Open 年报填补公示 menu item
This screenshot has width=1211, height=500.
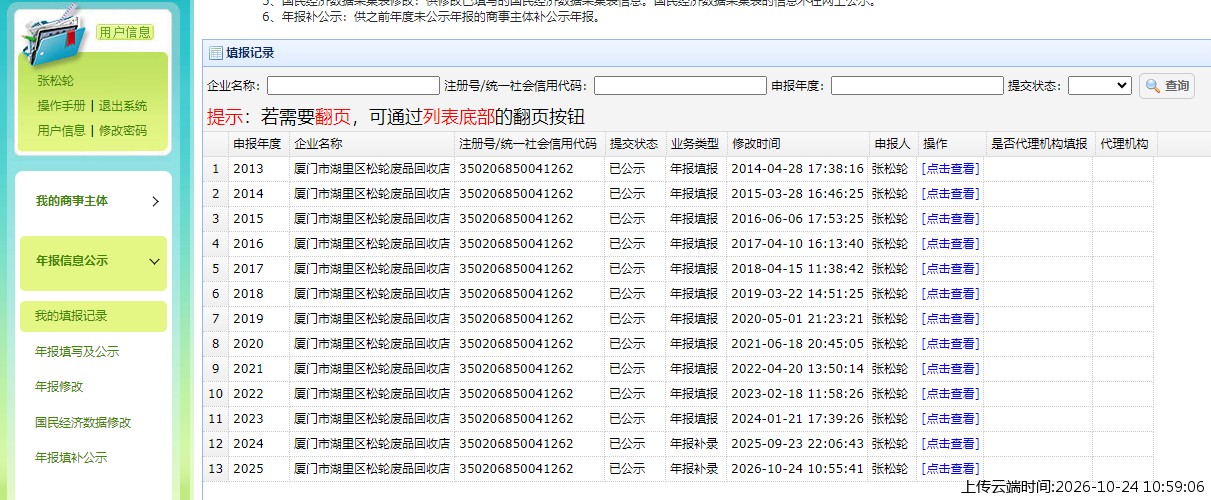click(71, 458)
